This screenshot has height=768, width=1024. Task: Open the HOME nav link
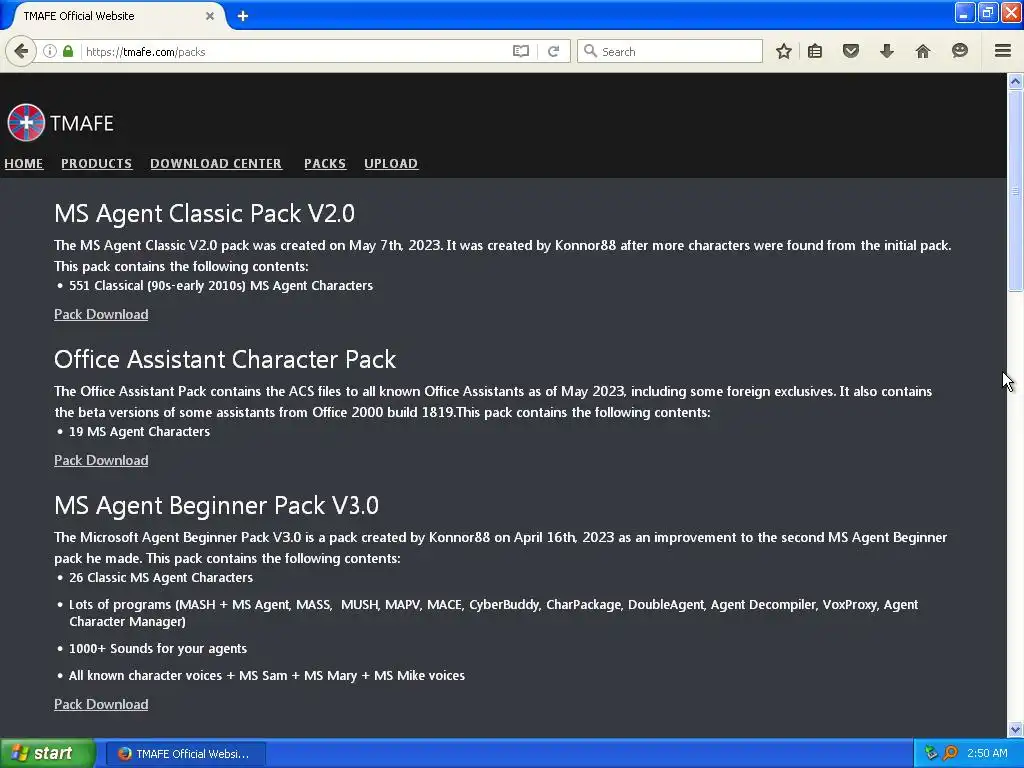(x=24, y=163)
